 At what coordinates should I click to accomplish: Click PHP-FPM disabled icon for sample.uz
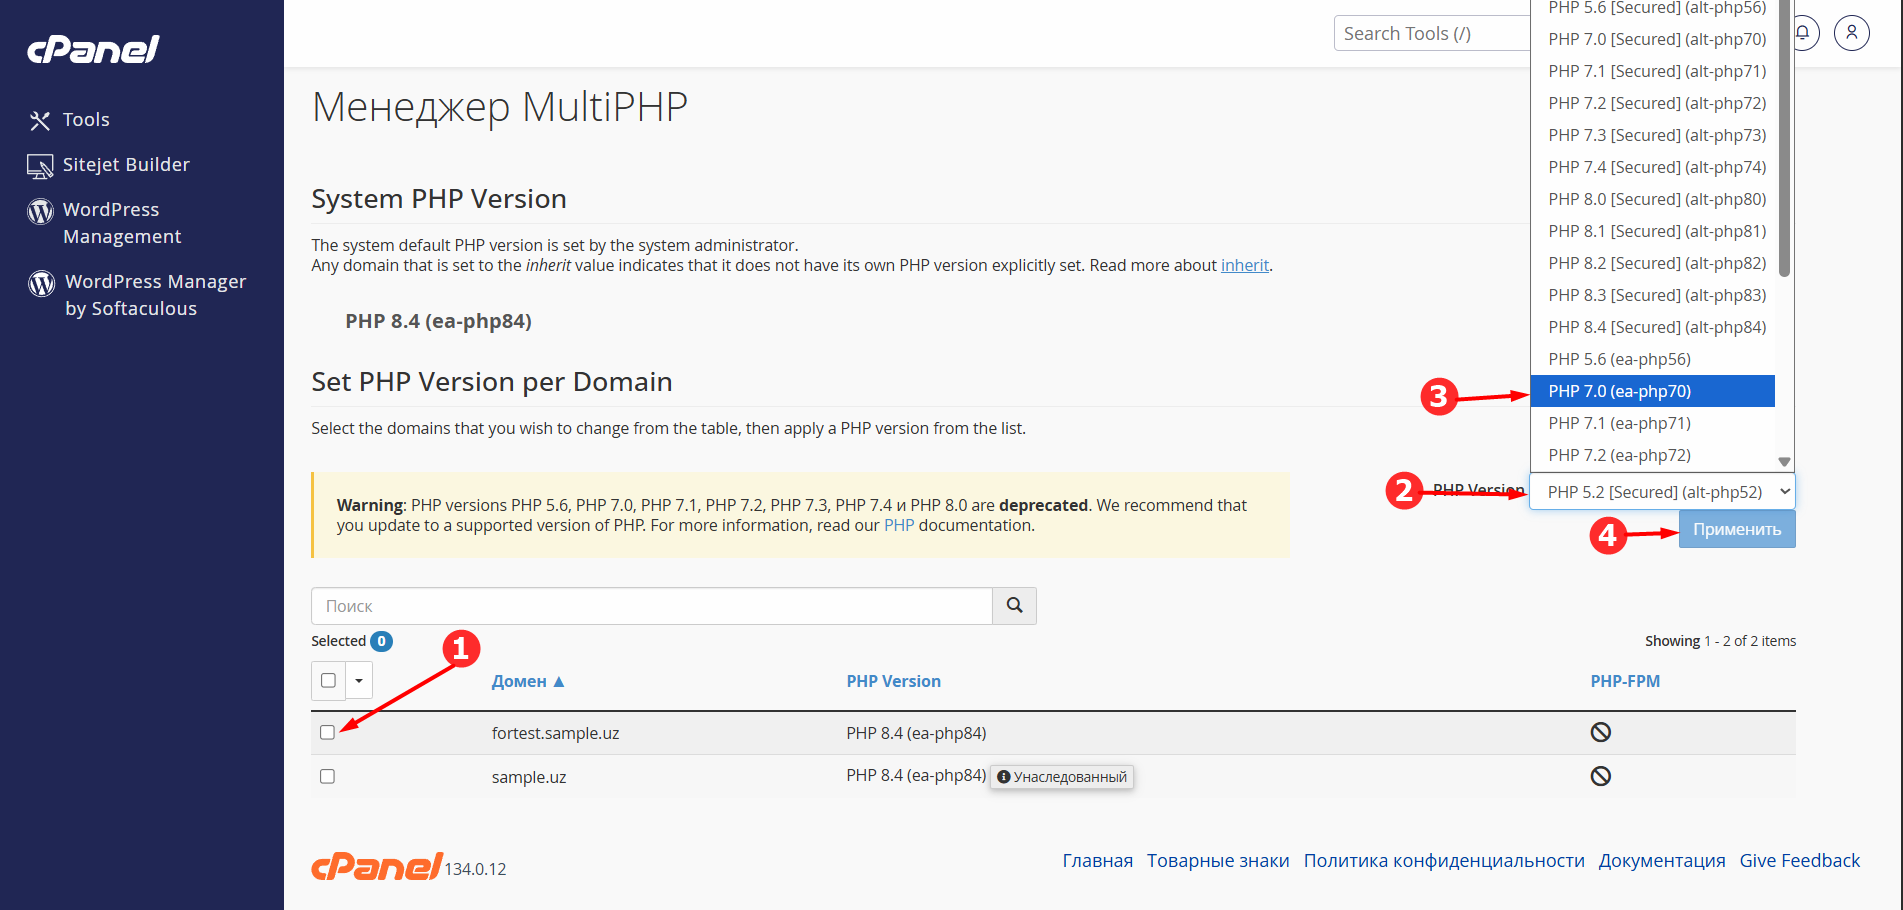tap(1601, 776)
